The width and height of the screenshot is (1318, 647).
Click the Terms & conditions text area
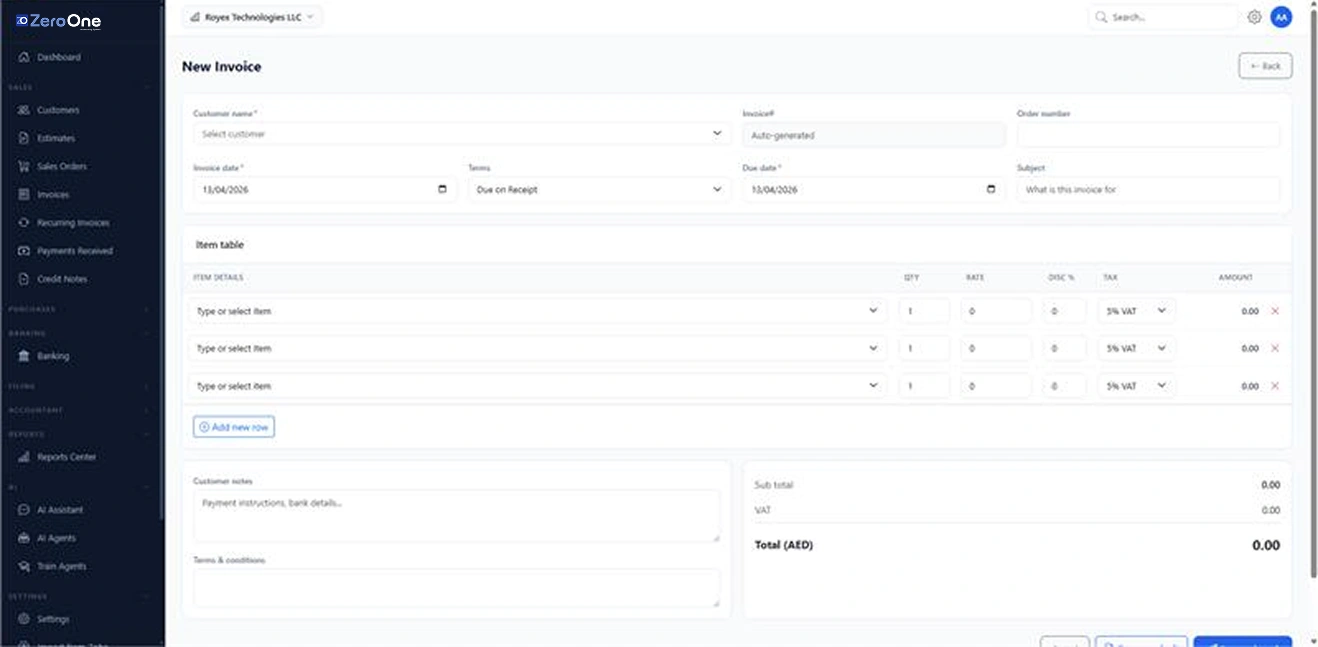point(456,588)
